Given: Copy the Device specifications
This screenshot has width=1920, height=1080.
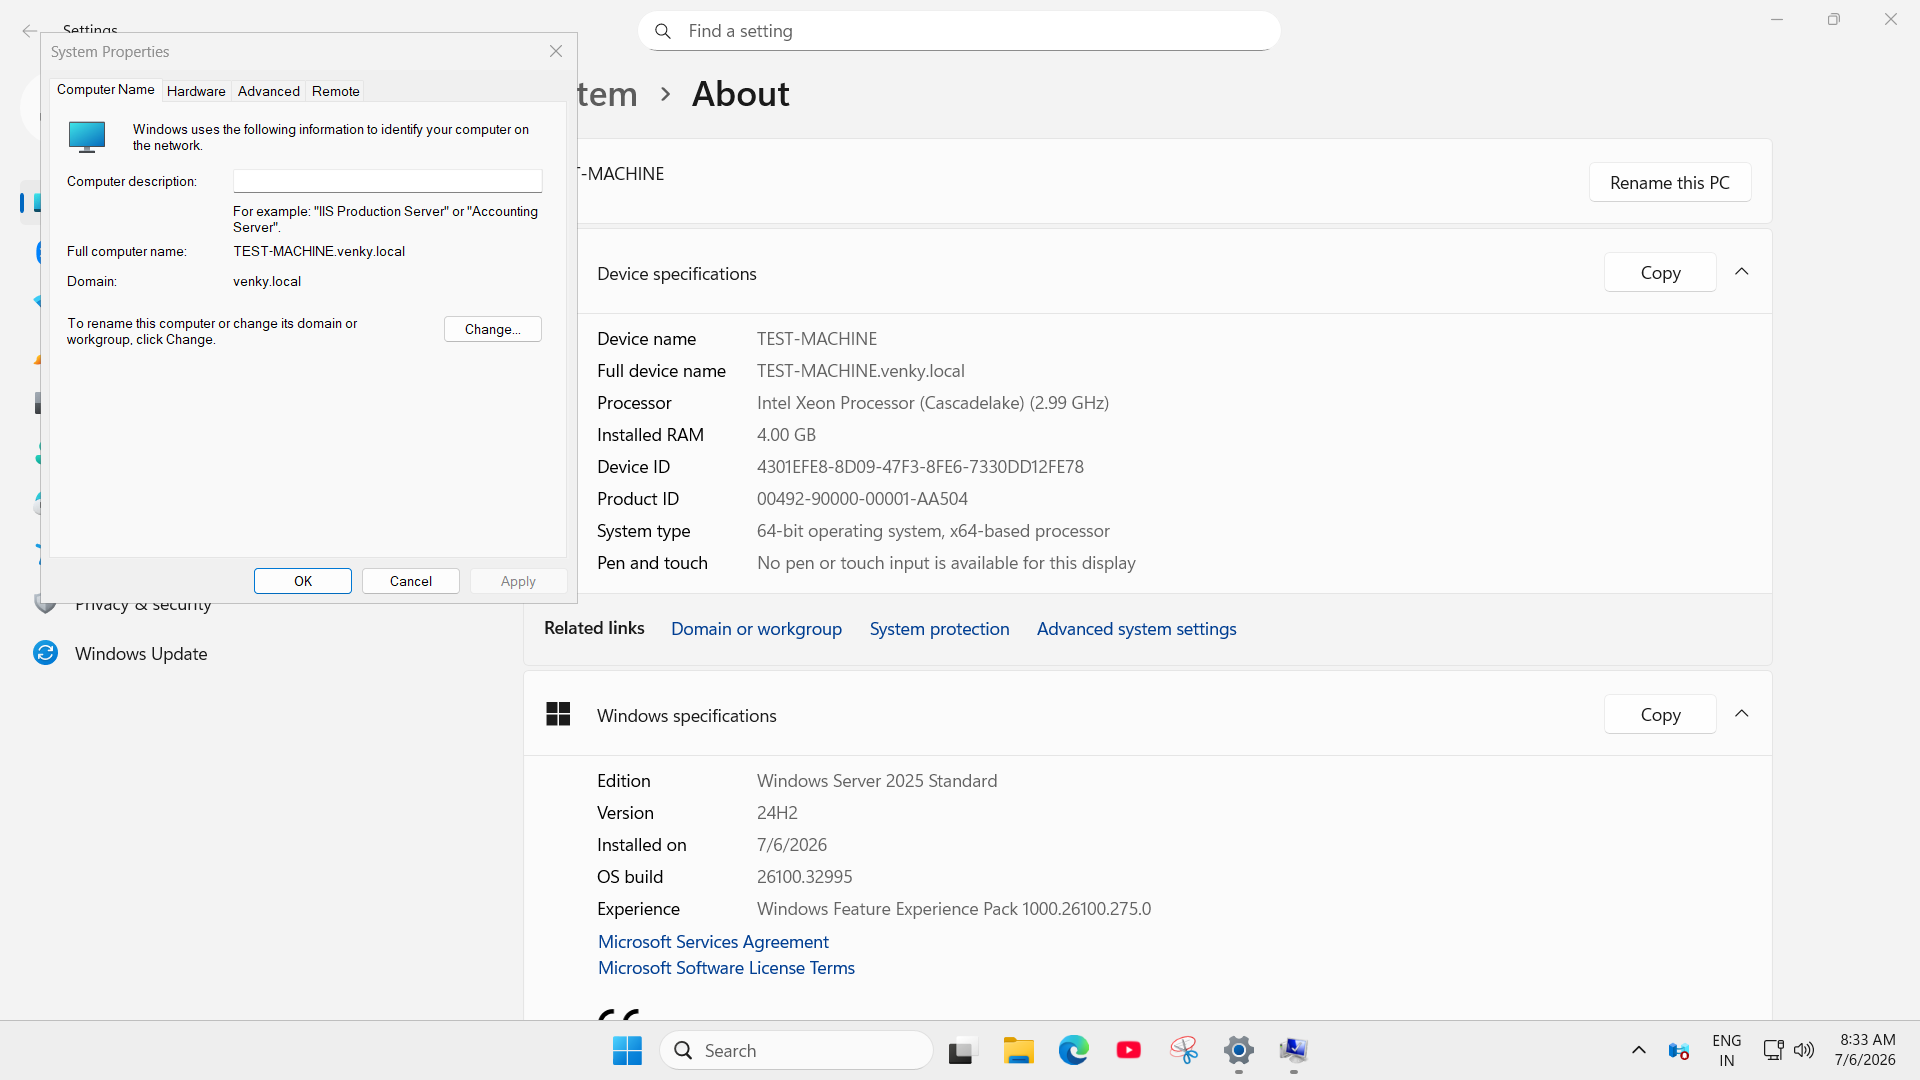Looking at the screenshot, I should (x=1660, y=272).
